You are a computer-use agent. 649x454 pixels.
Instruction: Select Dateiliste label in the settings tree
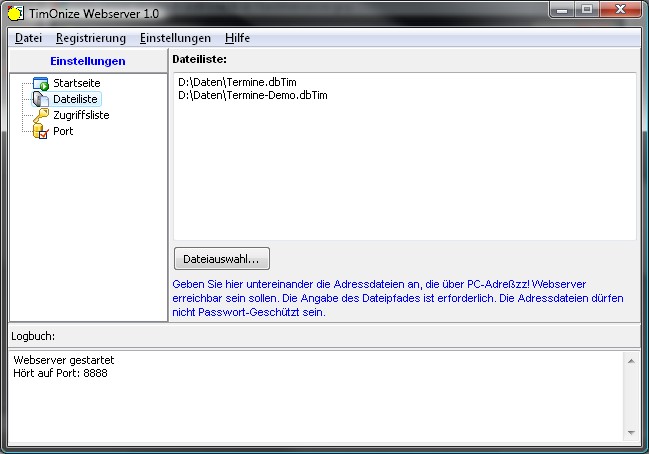[x=75, y=99]
